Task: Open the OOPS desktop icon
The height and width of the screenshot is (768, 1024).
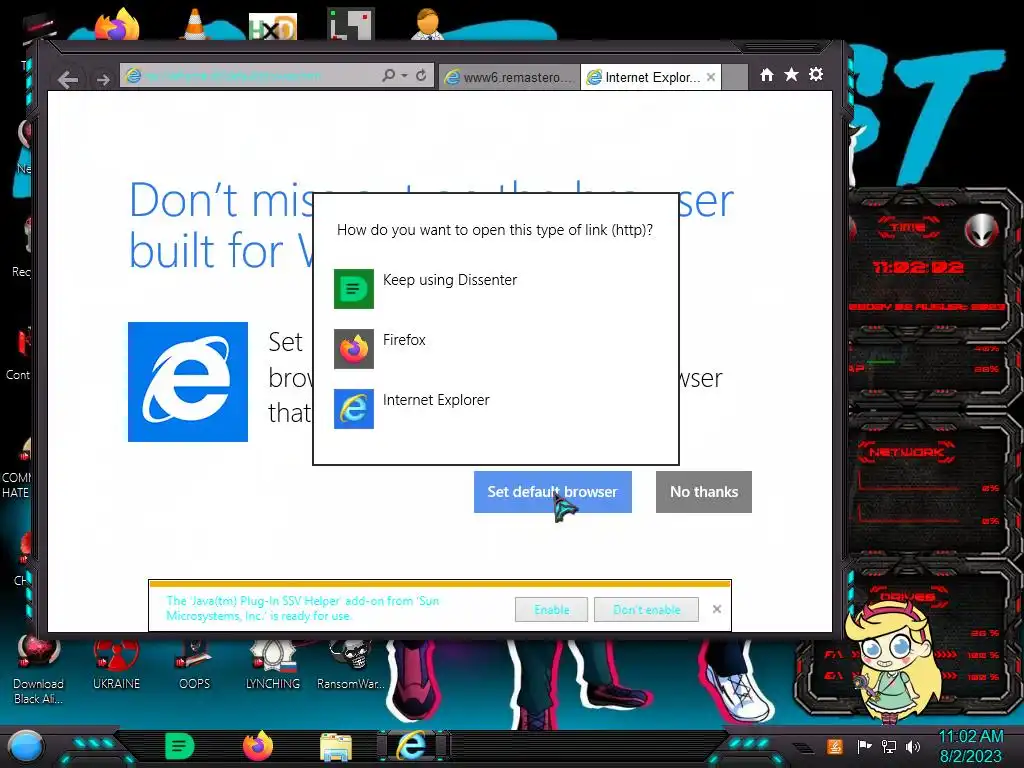Action: pyautogui.click(x=195, y=665)
